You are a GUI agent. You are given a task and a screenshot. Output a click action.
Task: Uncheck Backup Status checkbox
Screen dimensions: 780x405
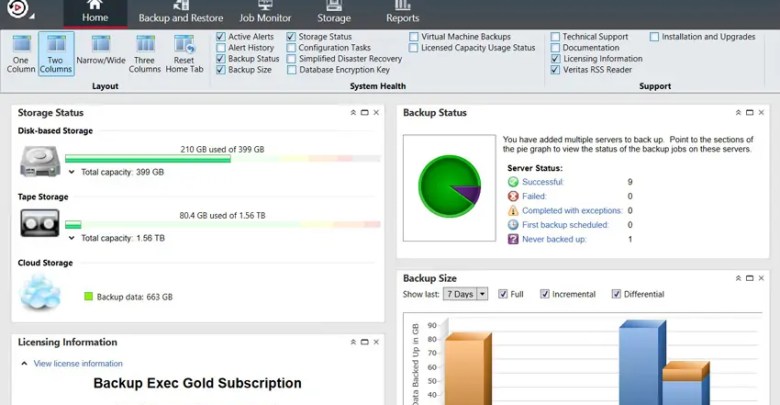coord(221,59)
